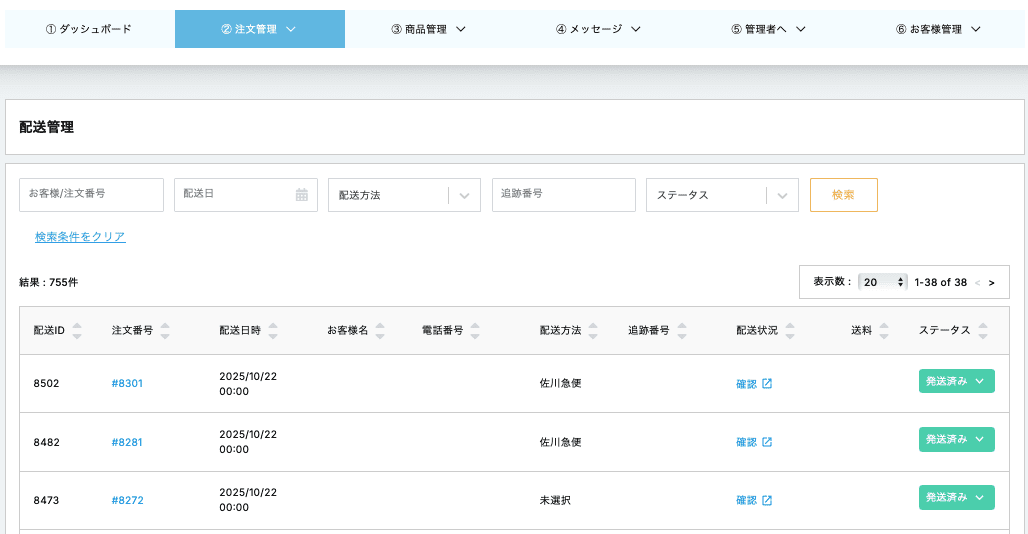Focus the お客様/注文番号 search field

click(91, 195)
